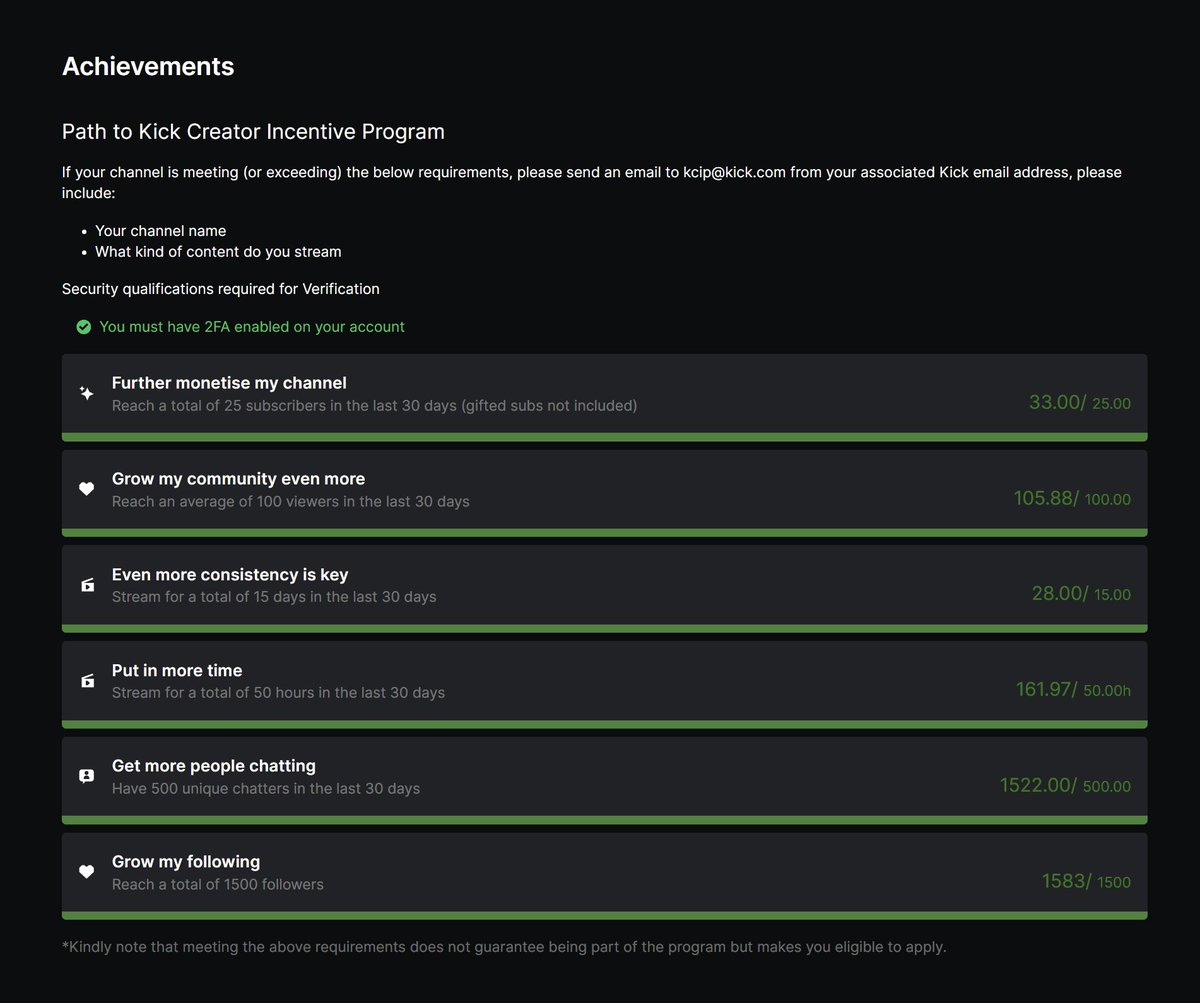Click the footnote about meeting requirements not guaranteeing entry
This screenshot has width=1200, height=1003.
504,947
